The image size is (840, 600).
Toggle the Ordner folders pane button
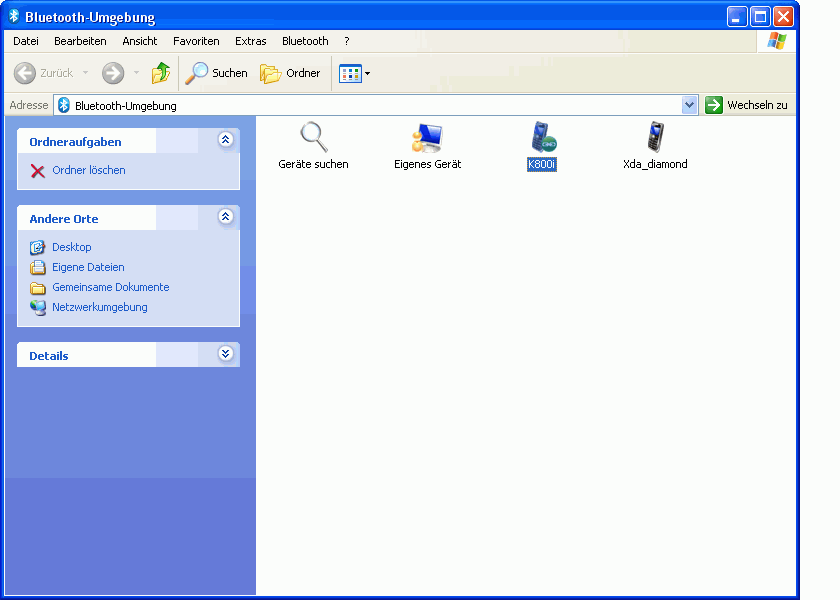pyautogui.click(x=291, y=73)
